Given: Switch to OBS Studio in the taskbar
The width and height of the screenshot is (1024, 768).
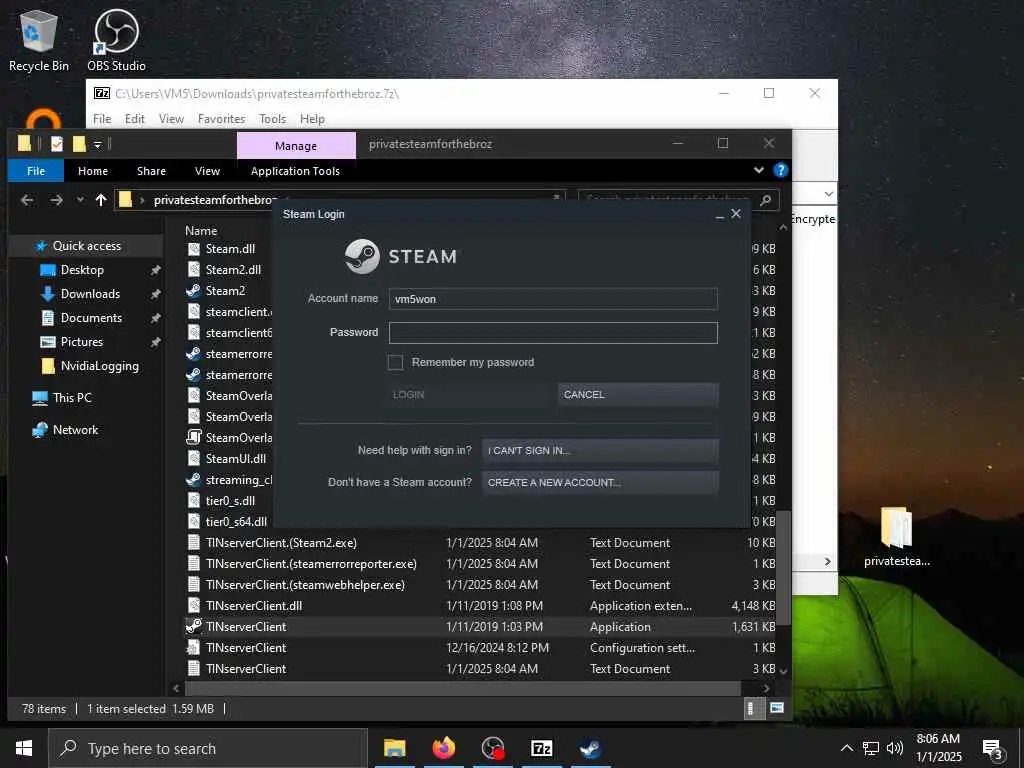Looking at the screenshot, I should point(492,748).
